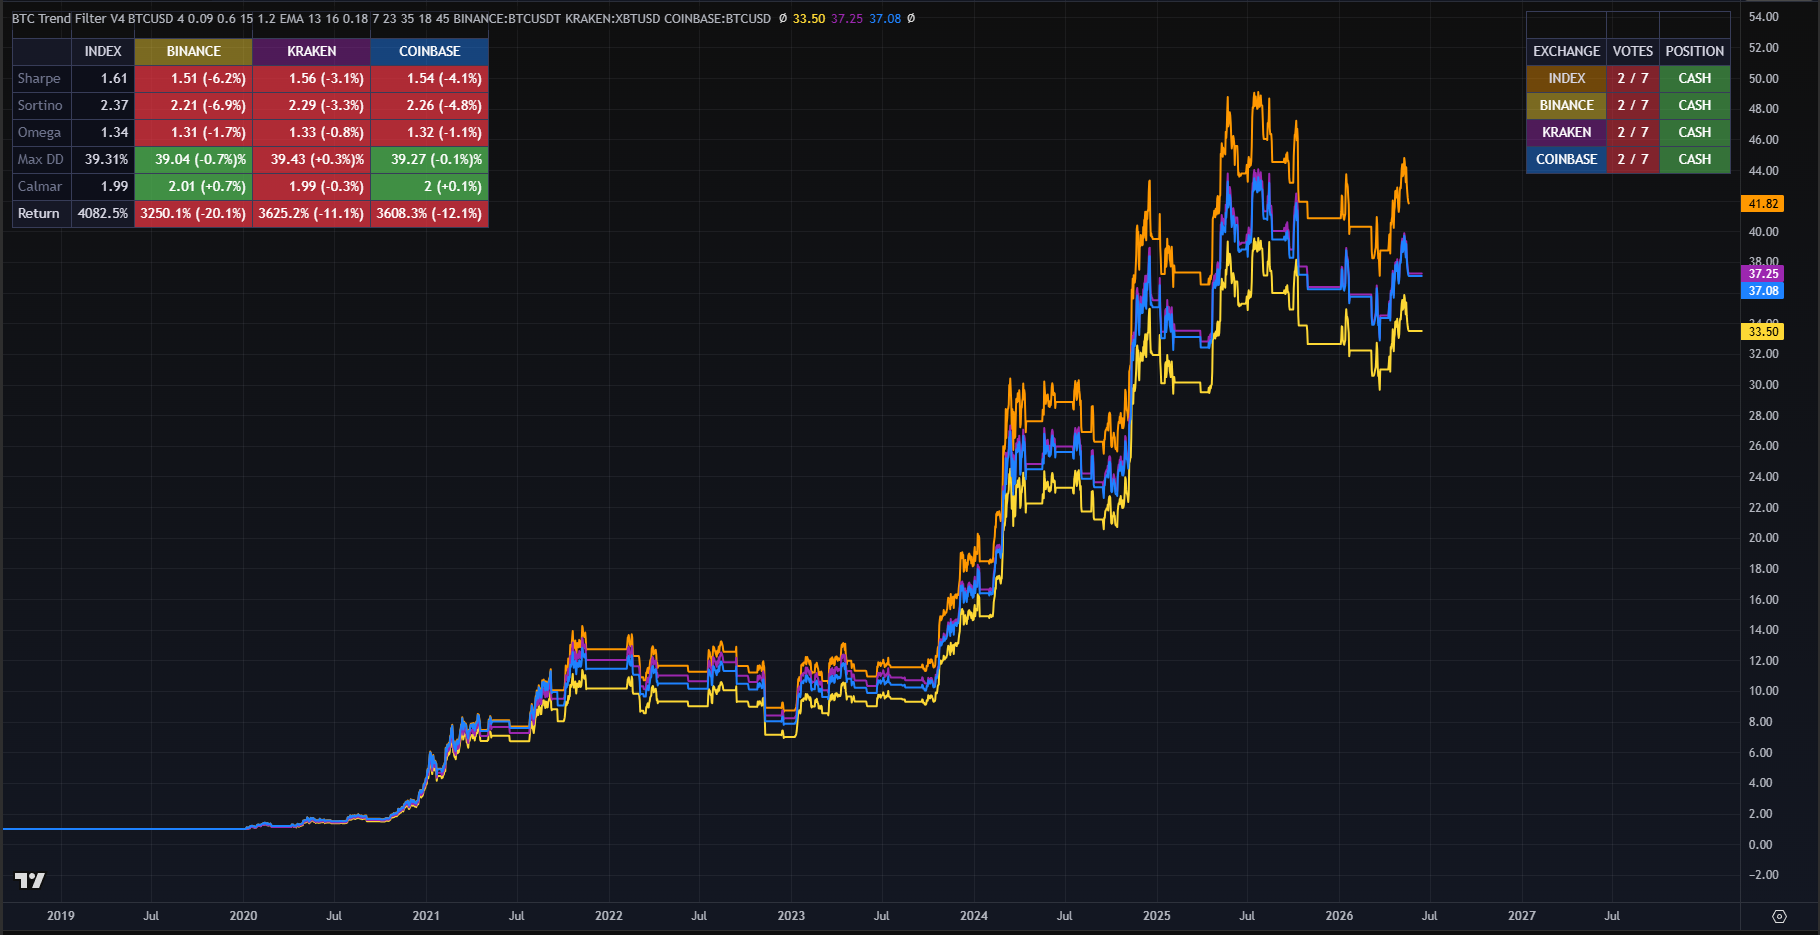Click the Kraken Omega cell 1.33 (-0.8%)
1820x935 pixels.
coord(312,132)
